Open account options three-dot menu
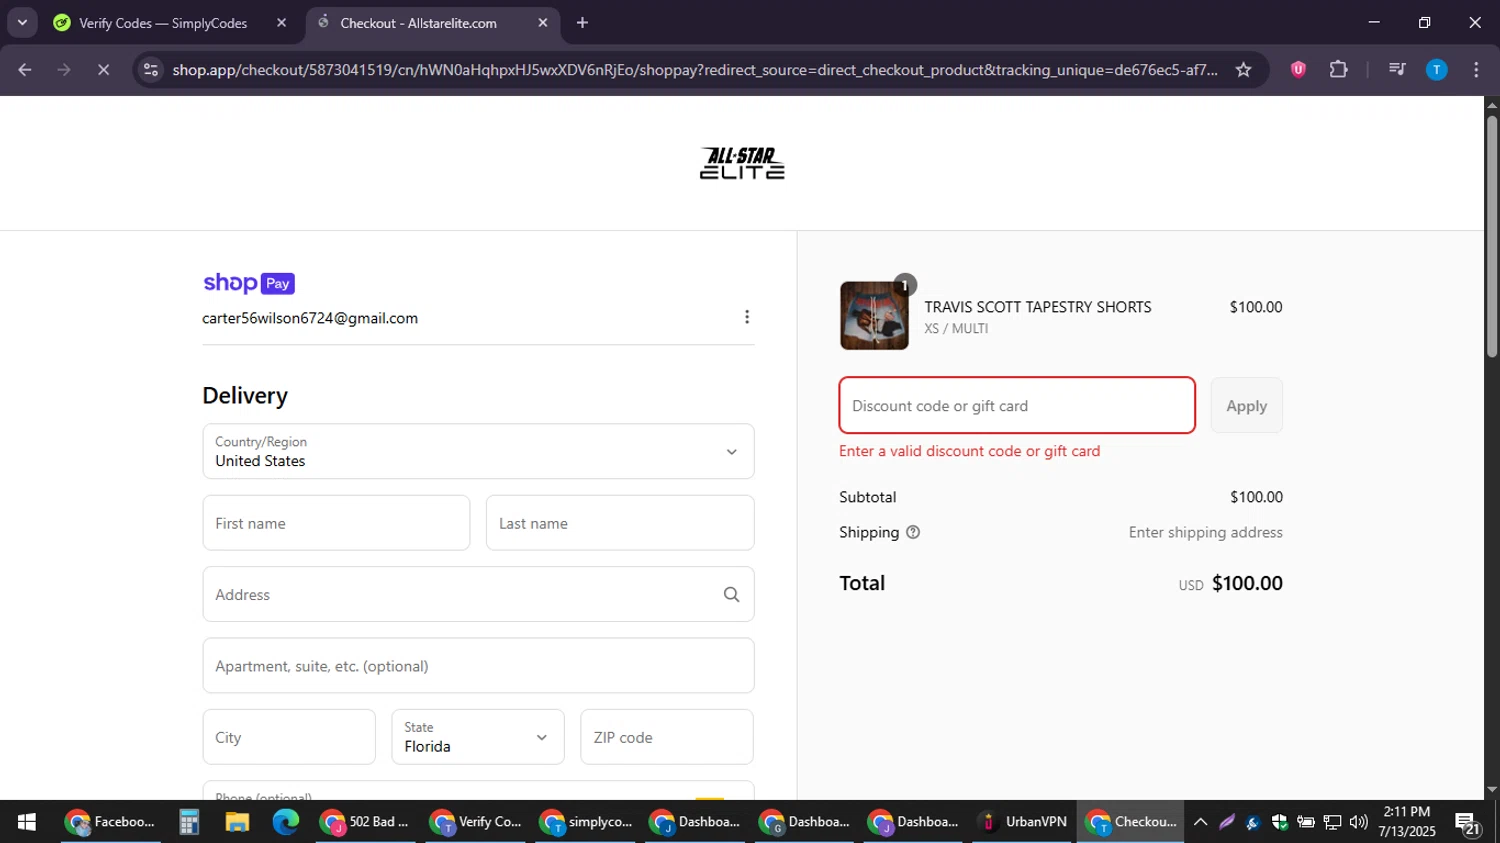Viewport: 1500px width, 843px height. (x=746, y=317)
